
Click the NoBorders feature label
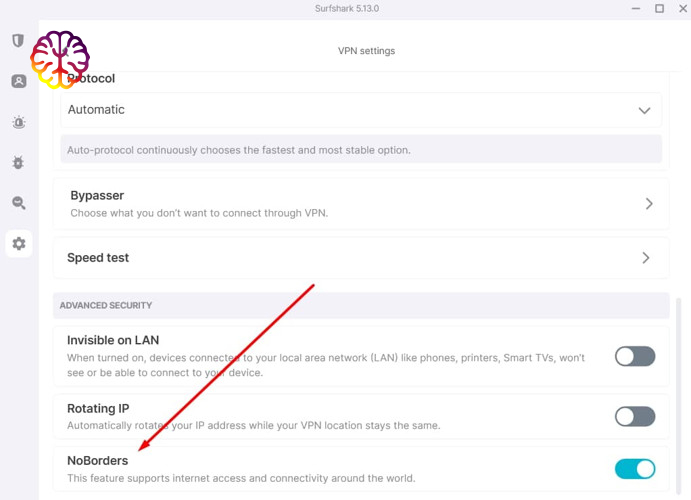click(97, 461)
